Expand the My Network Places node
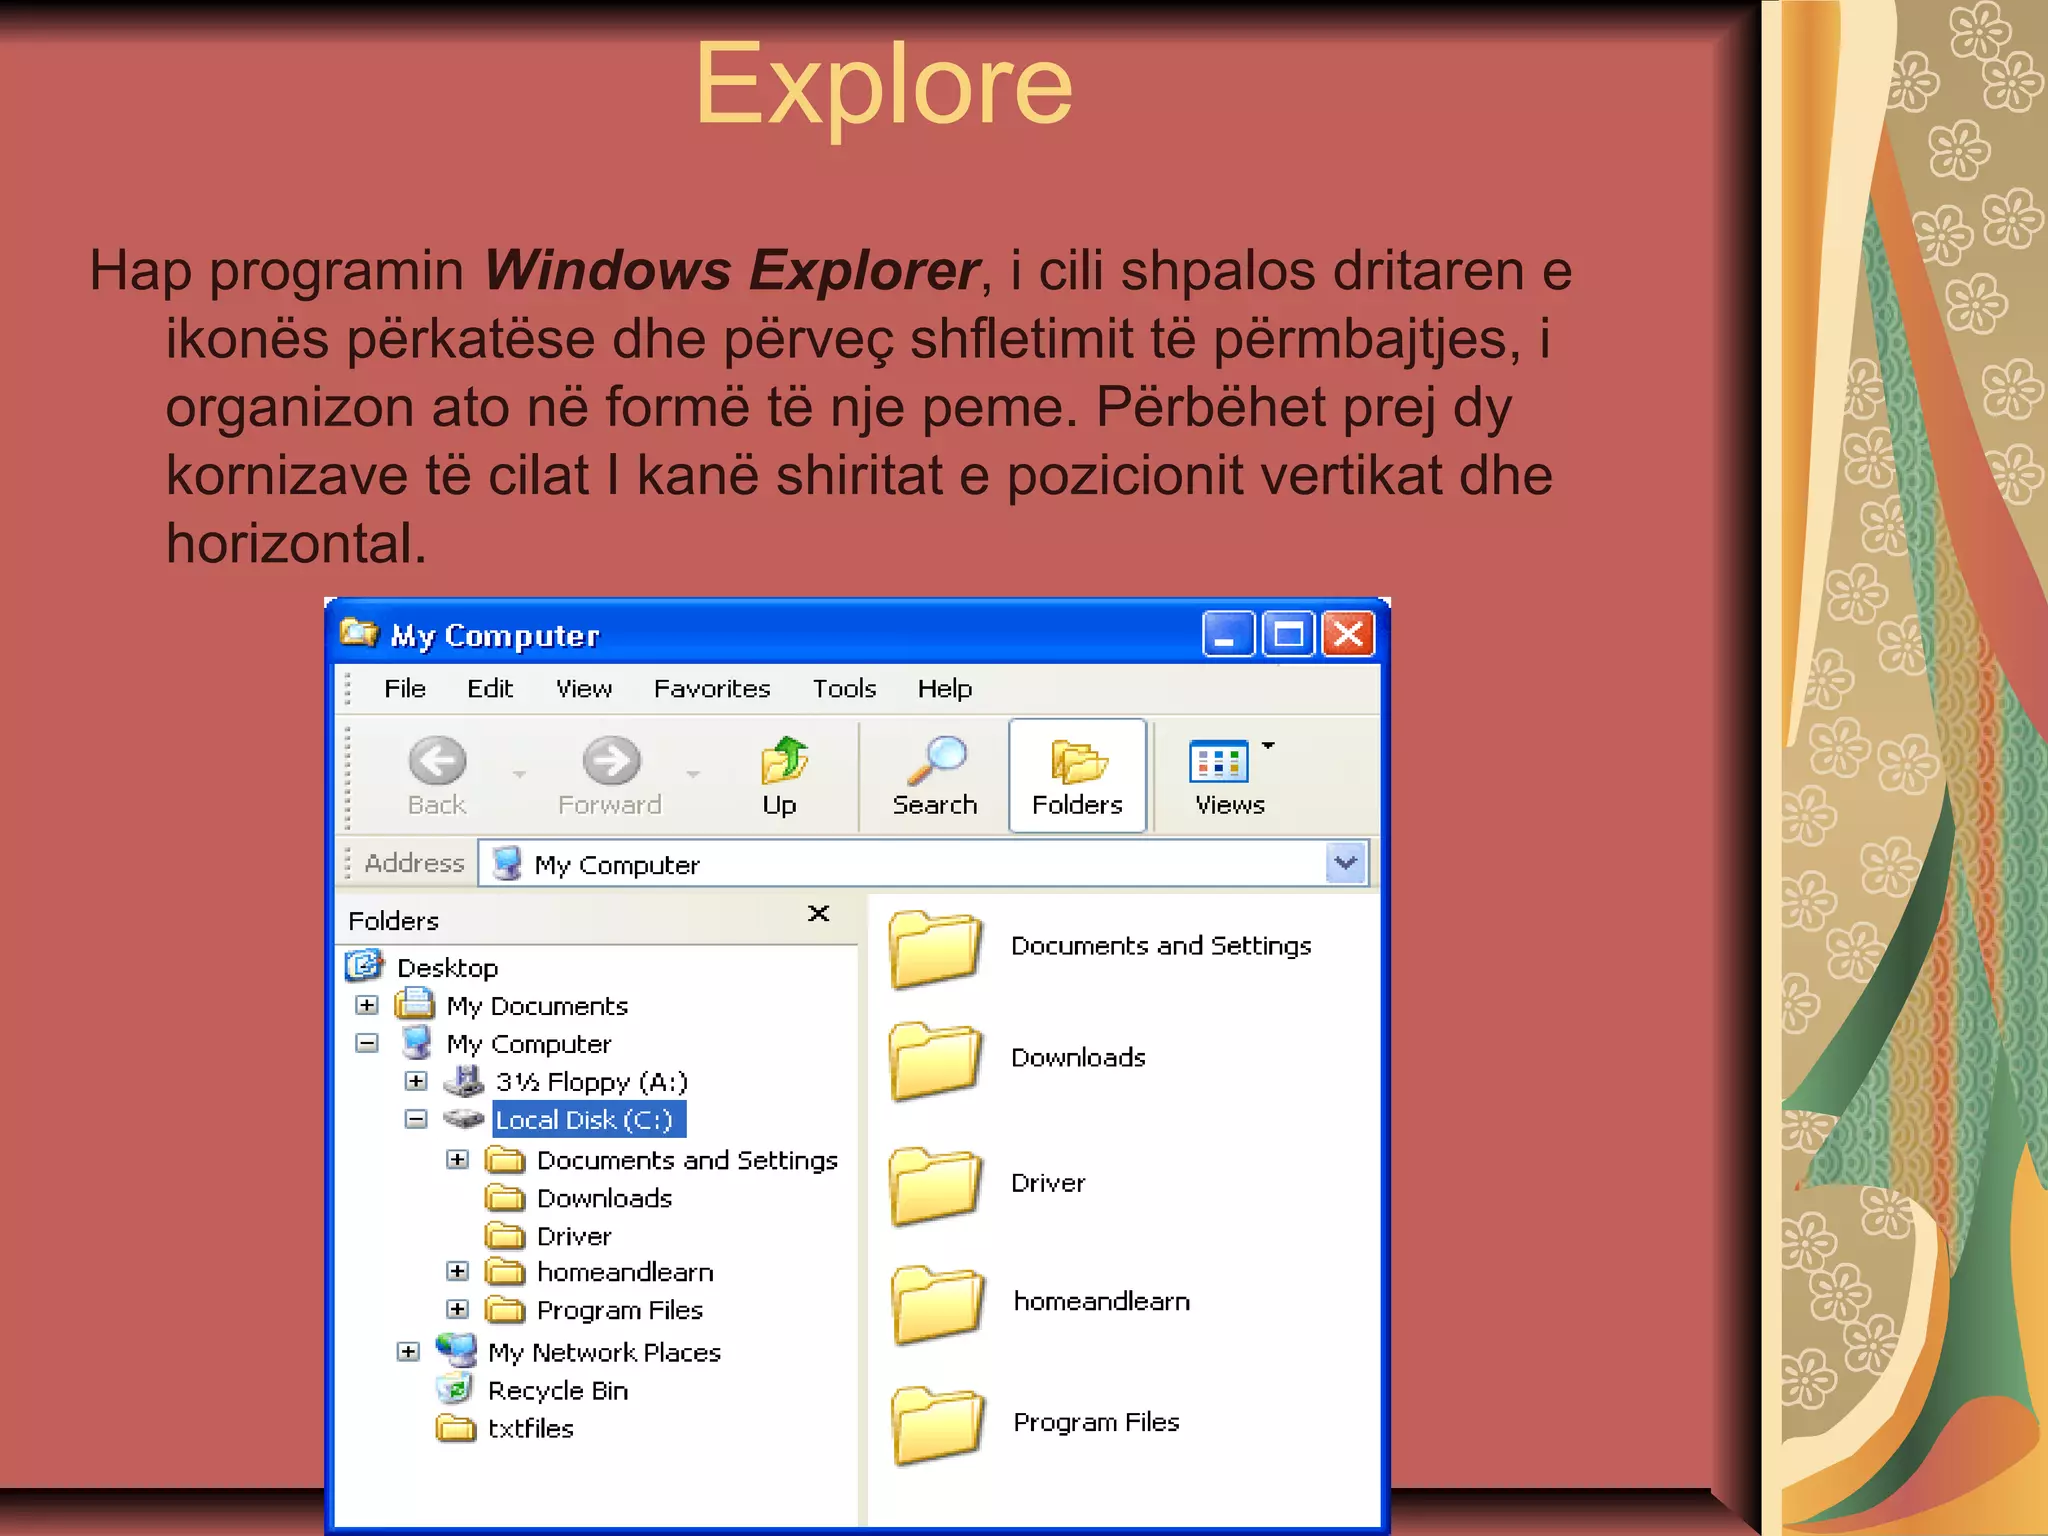The image size is (2048, 1536). point(408,1352)
